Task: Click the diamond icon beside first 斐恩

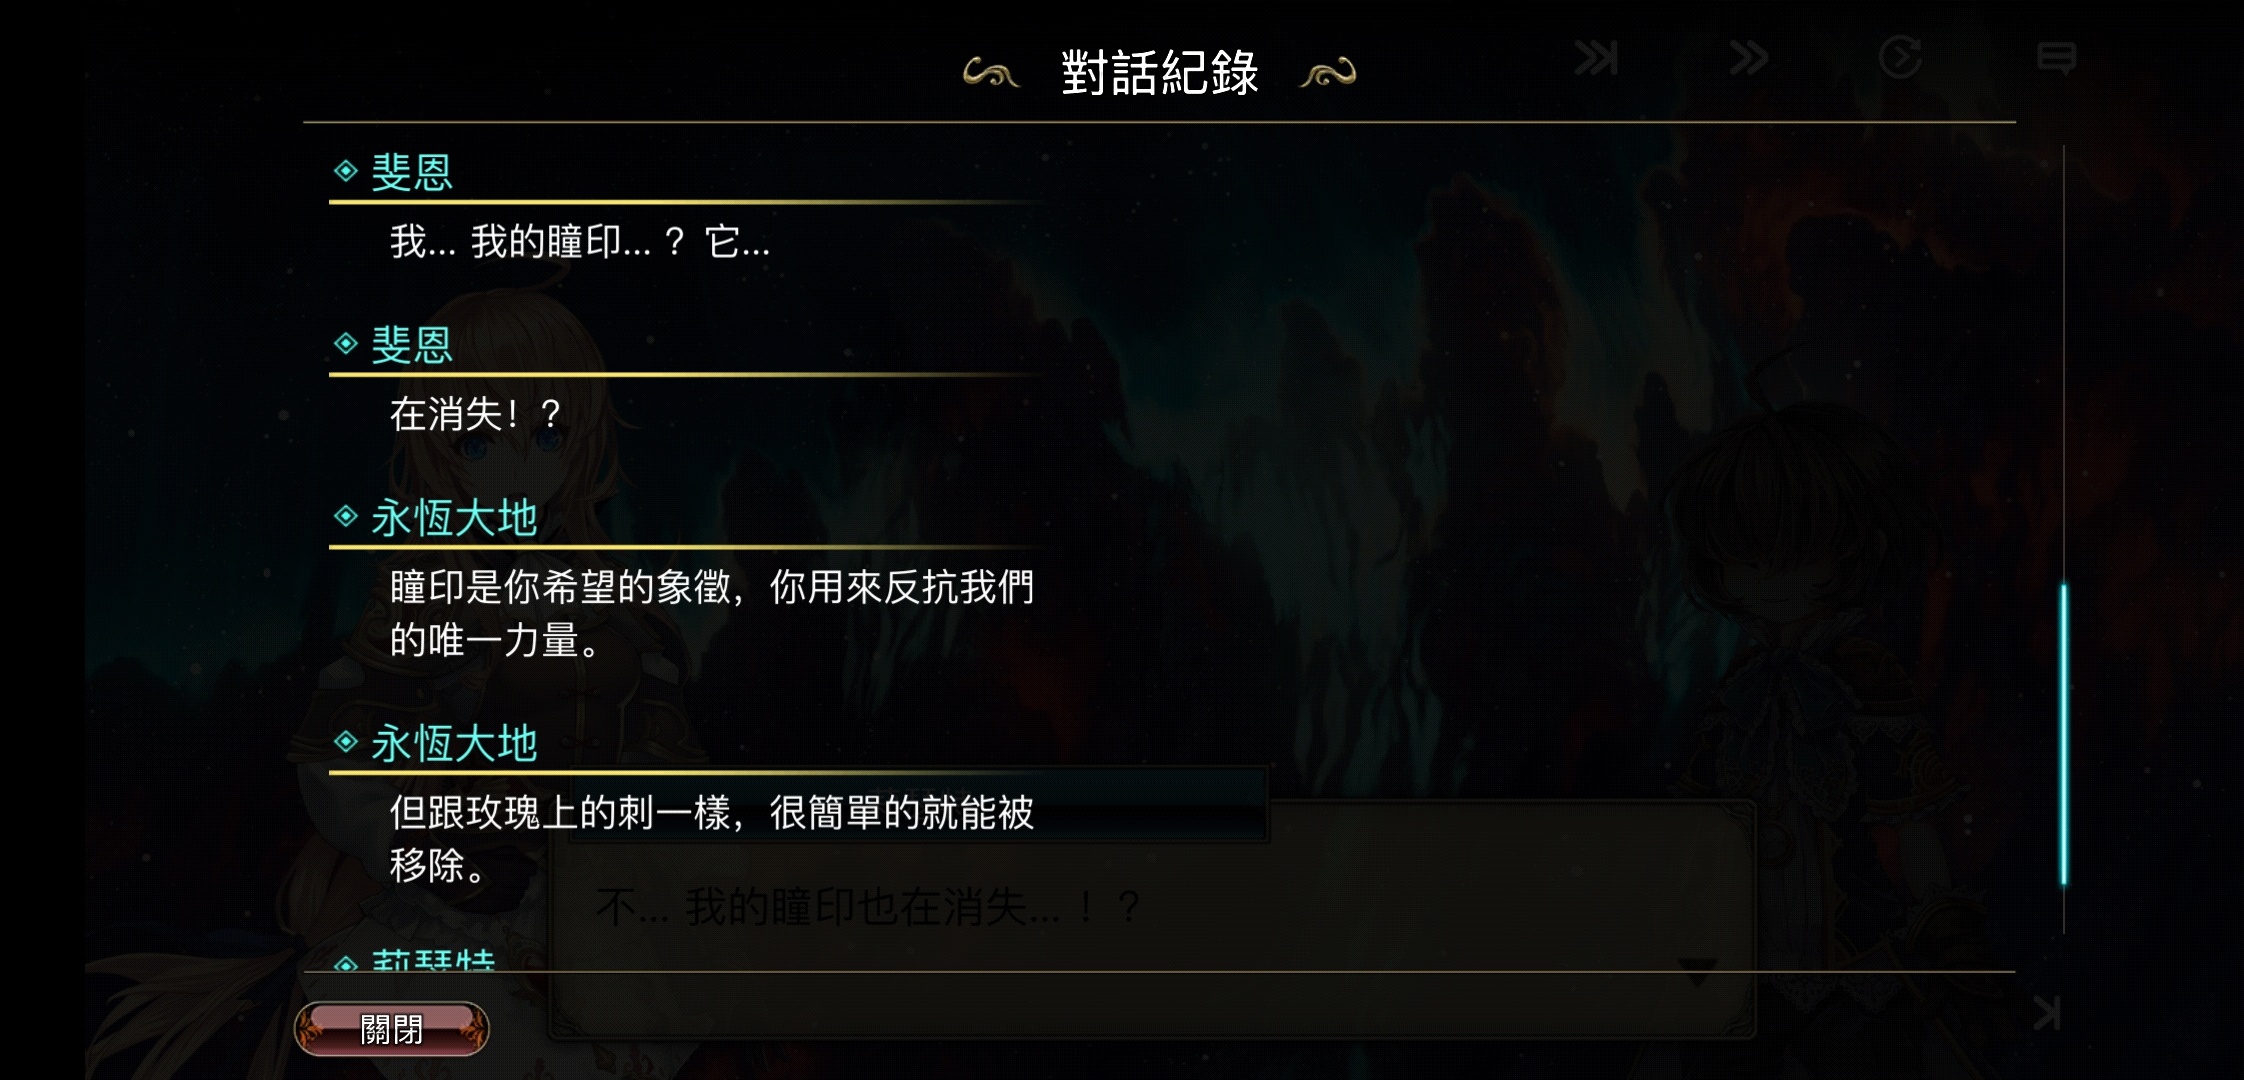Action: click(346, 171)
